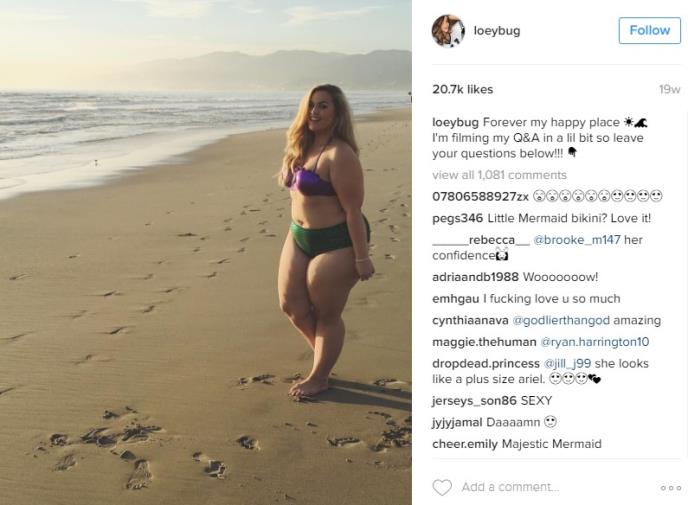Follow the loeybug account
The width and height of the screenshot is (688, 505).
pyautogui.click(x=649, y=30)
